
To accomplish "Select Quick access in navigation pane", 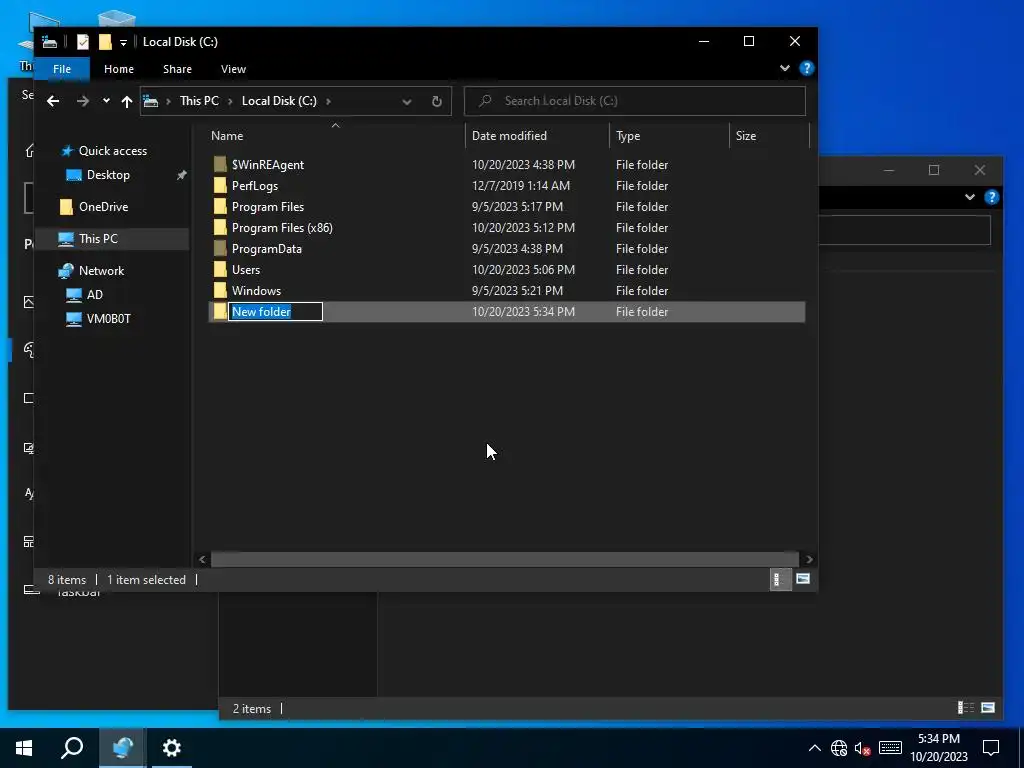I will pyautogui.click(x=112, y=151).
